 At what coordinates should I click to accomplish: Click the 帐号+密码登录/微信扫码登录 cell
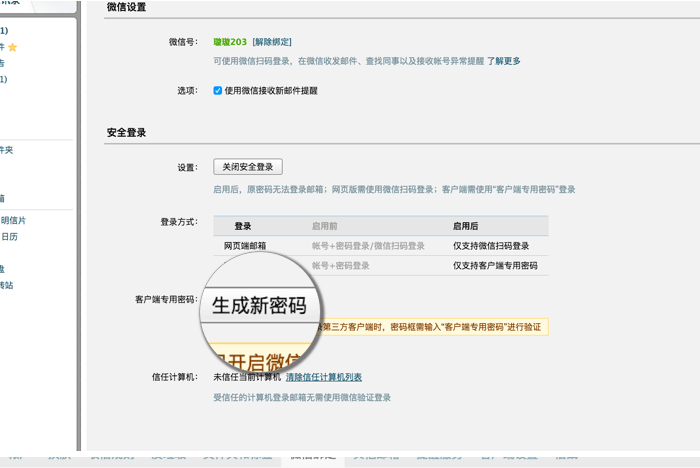[368, 246]
